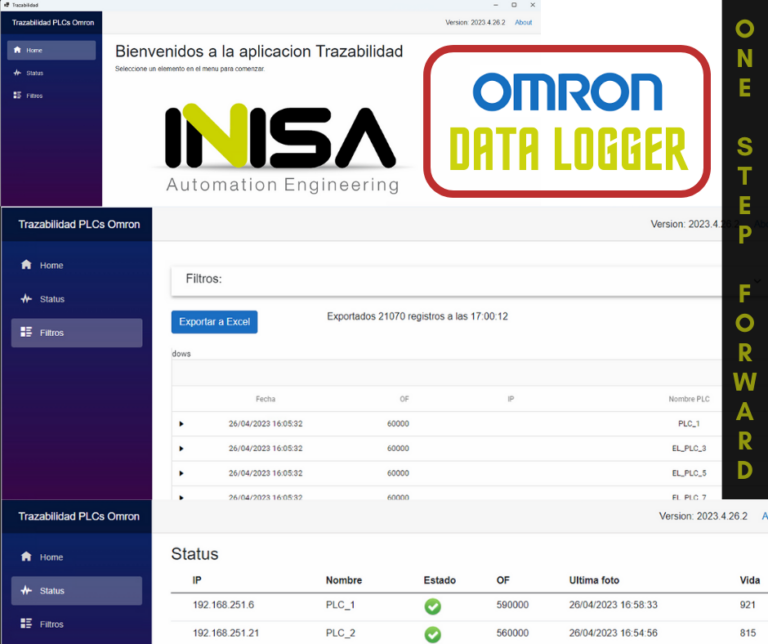Click the IP column header in the export table
The width and height of the screenshot is (768, 644).
(511, 399)
